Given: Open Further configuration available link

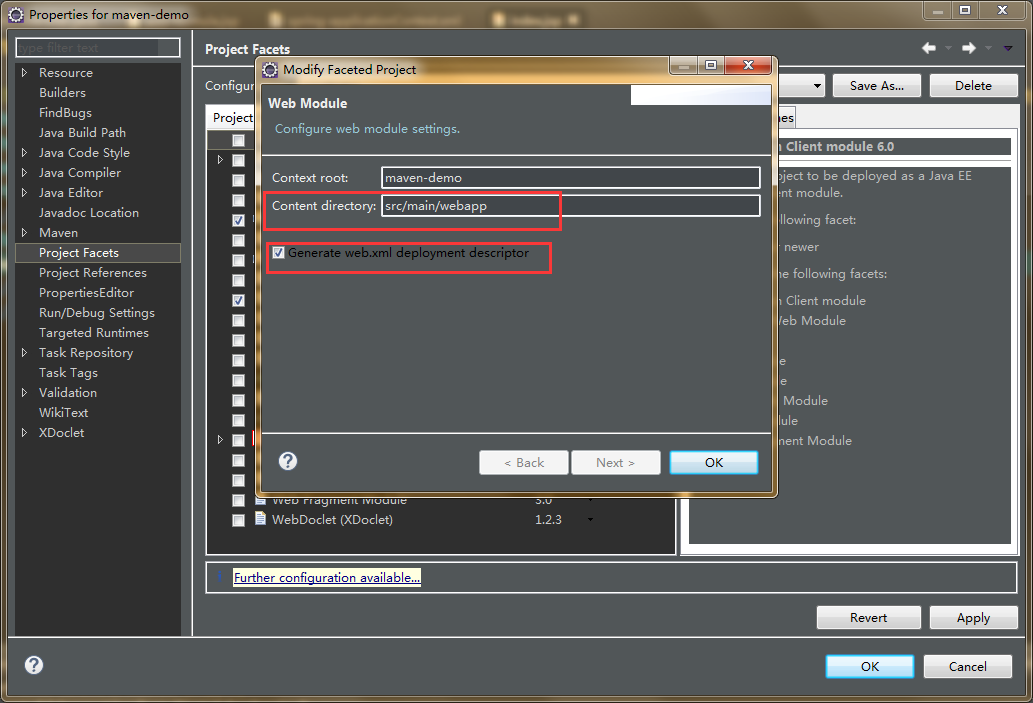Looking at the screenshot, I should point(327,578).
